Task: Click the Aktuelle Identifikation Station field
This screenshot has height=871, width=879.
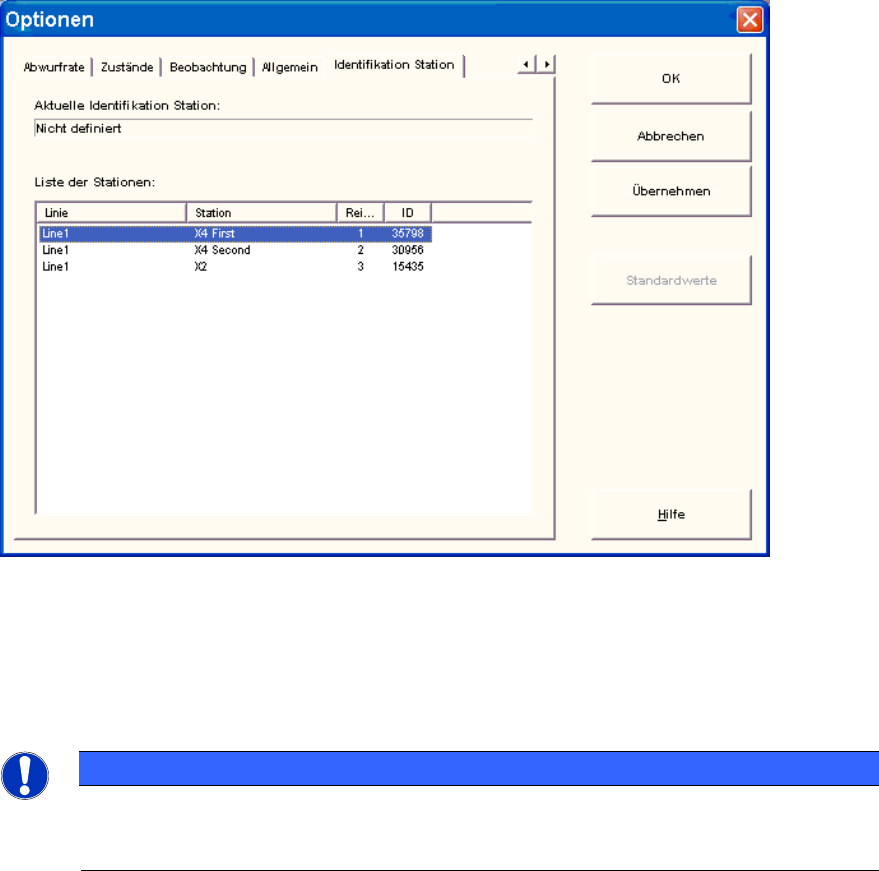Action: pyautogui.click(x=284, y=128)
